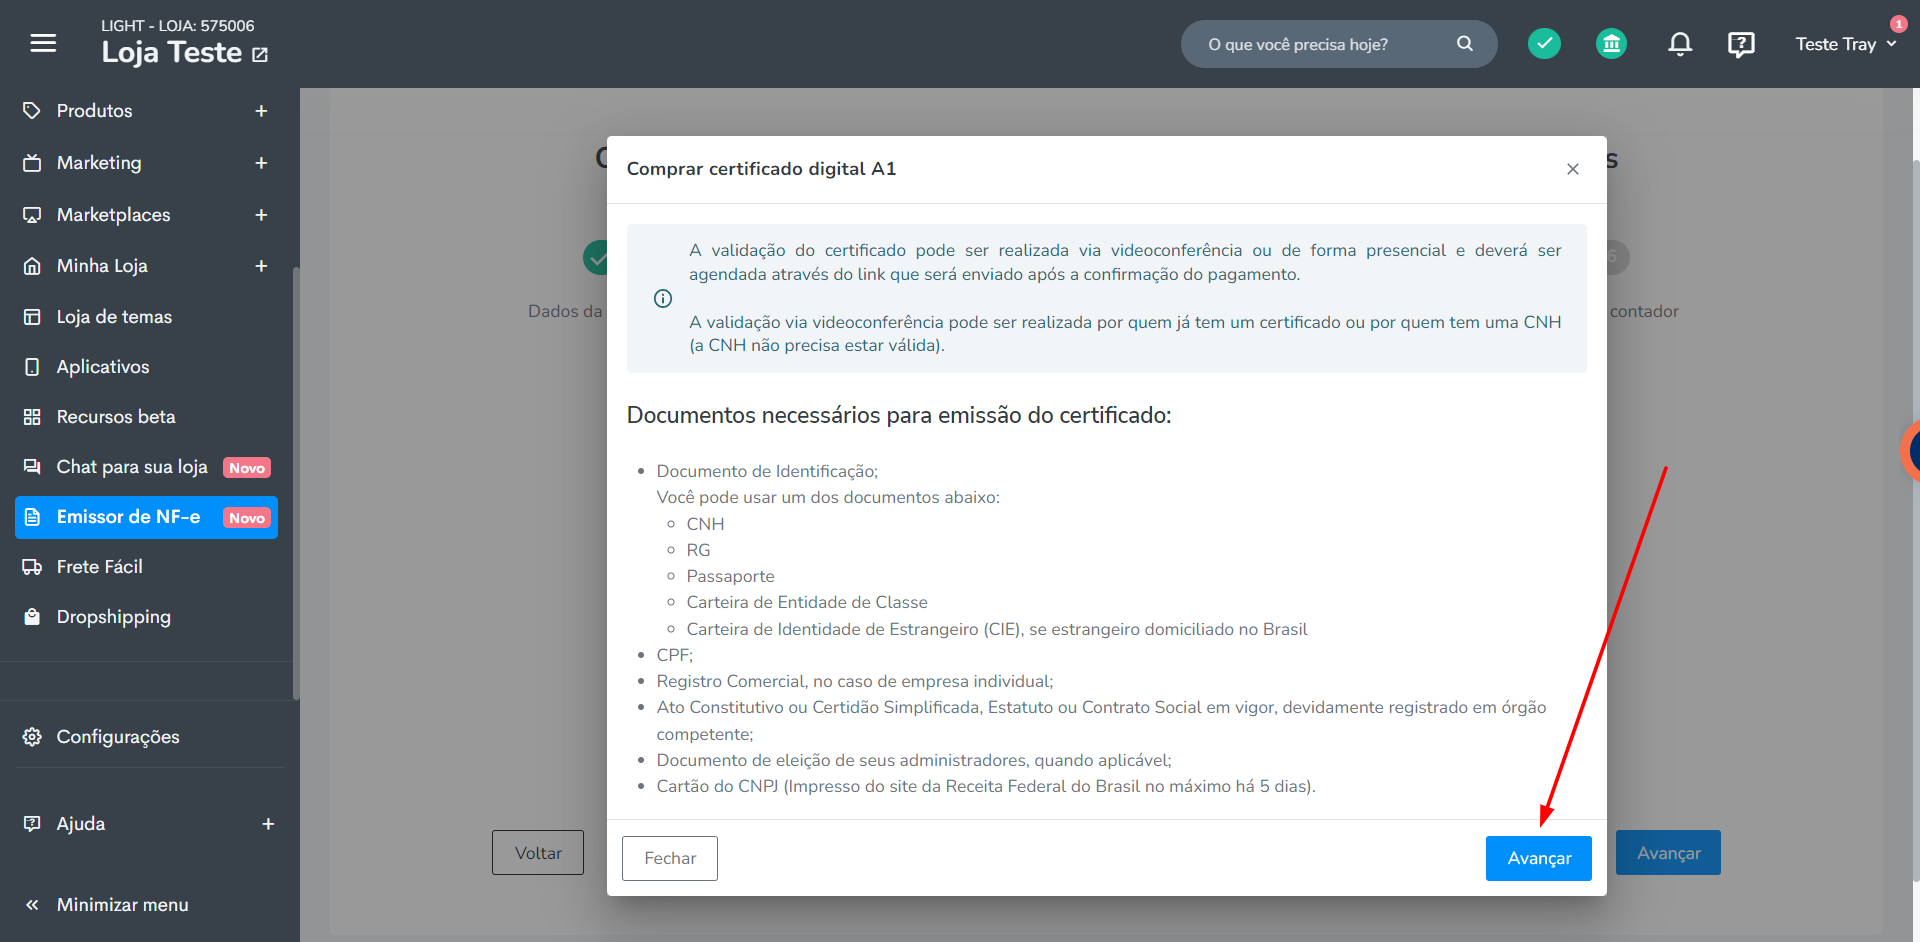Expand the Ajuda submenu plus
This screenshot has height=942, width=1920.
point(268,824)
